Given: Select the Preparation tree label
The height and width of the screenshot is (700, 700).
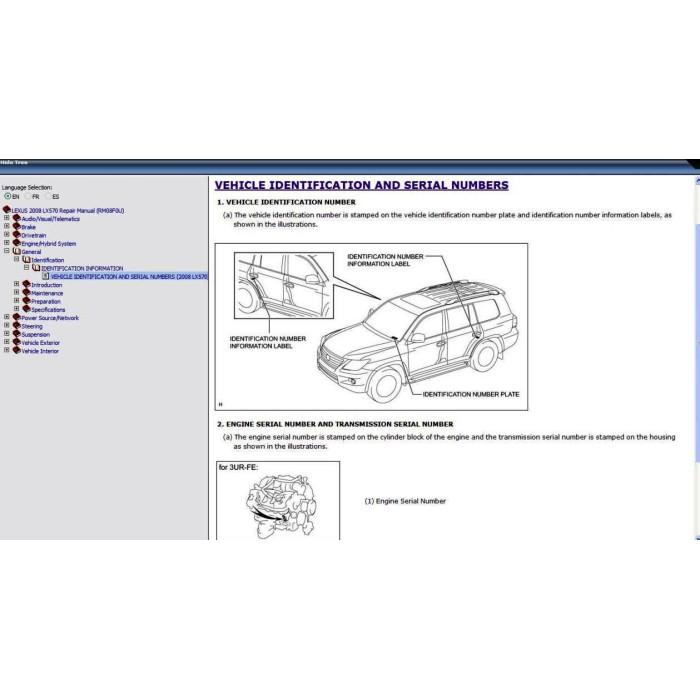Looking at the screenshot, I should coord(46,302).
